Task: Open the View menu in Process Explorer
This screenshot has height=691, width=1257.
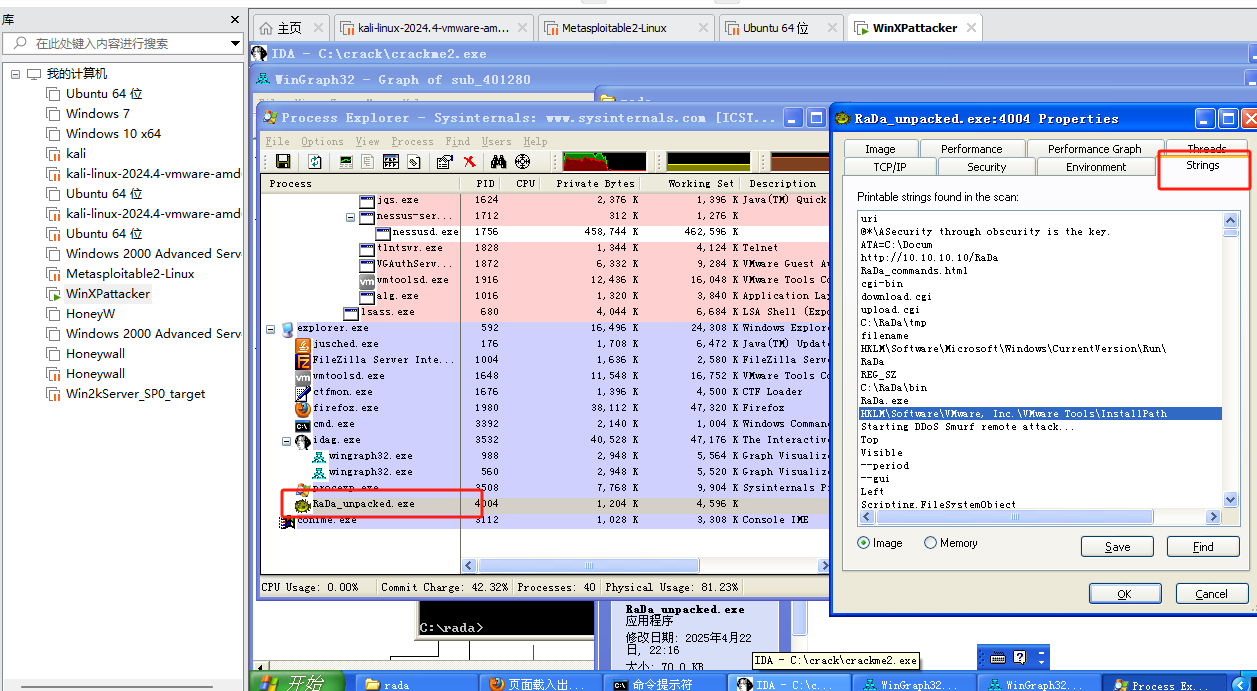Action: (x=367, y=142)
